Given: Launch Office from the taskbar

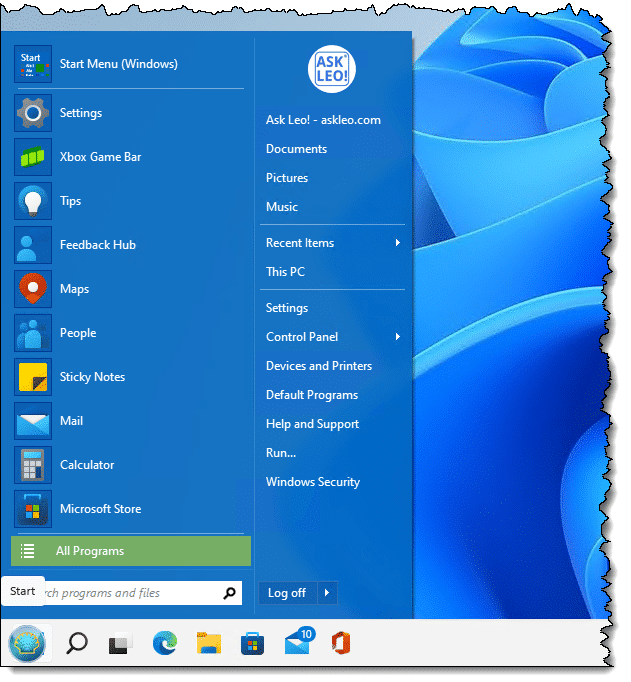Looking at the screenshot, I should (x=341, y=643).
